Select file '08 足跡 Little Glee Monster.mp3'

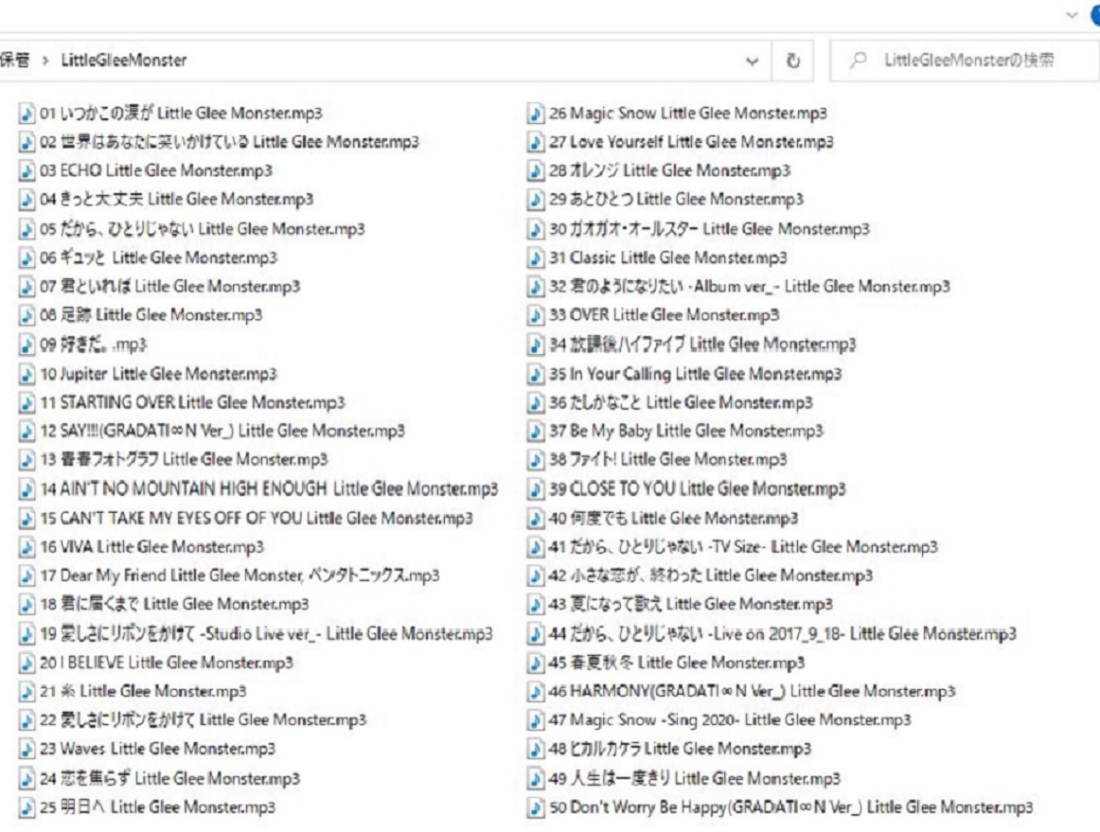140,316
